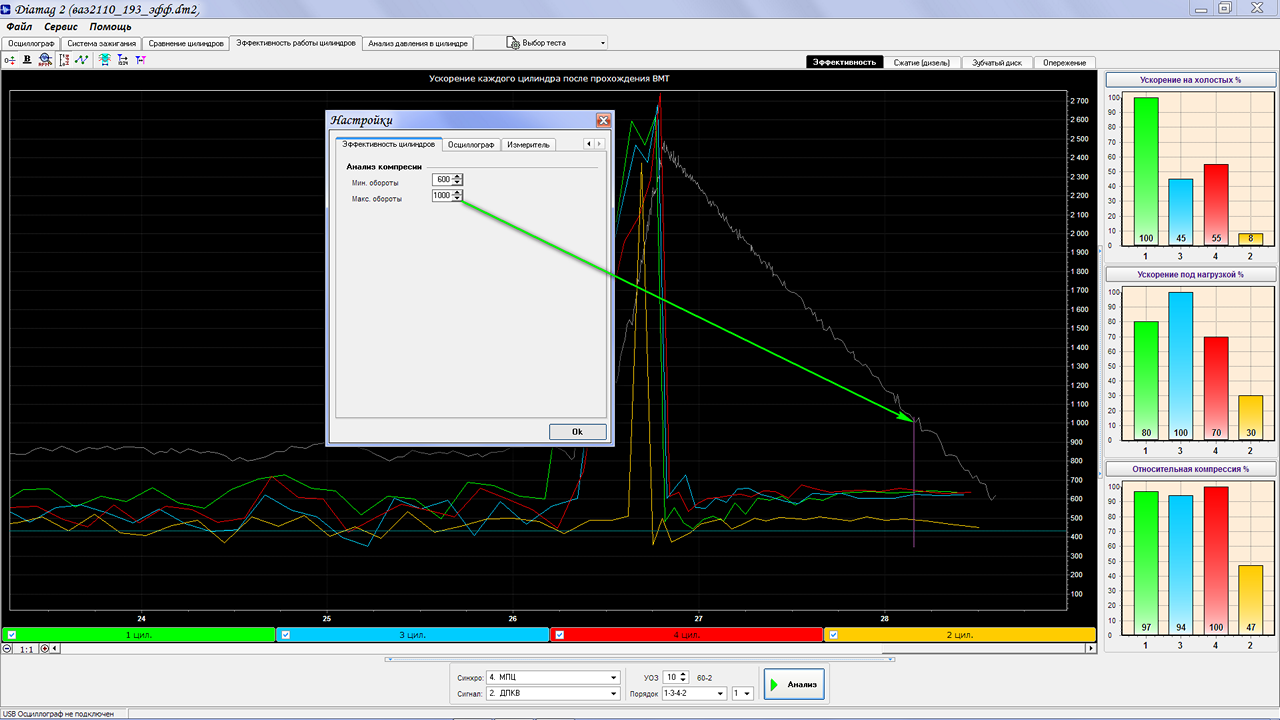
Task: Click the zoom-out minus icon below the graph
Action: (8, 649)
